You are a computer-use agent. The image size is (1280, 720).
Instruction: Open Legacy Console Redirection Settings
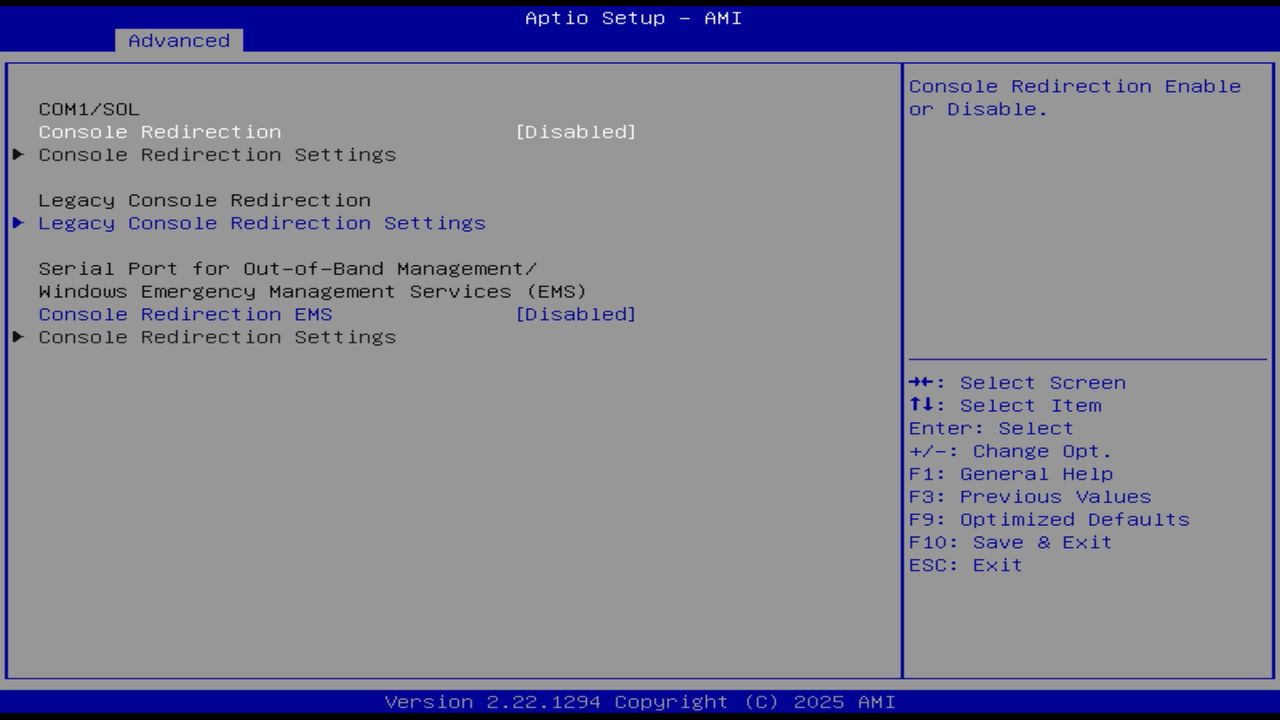(261, 222)
